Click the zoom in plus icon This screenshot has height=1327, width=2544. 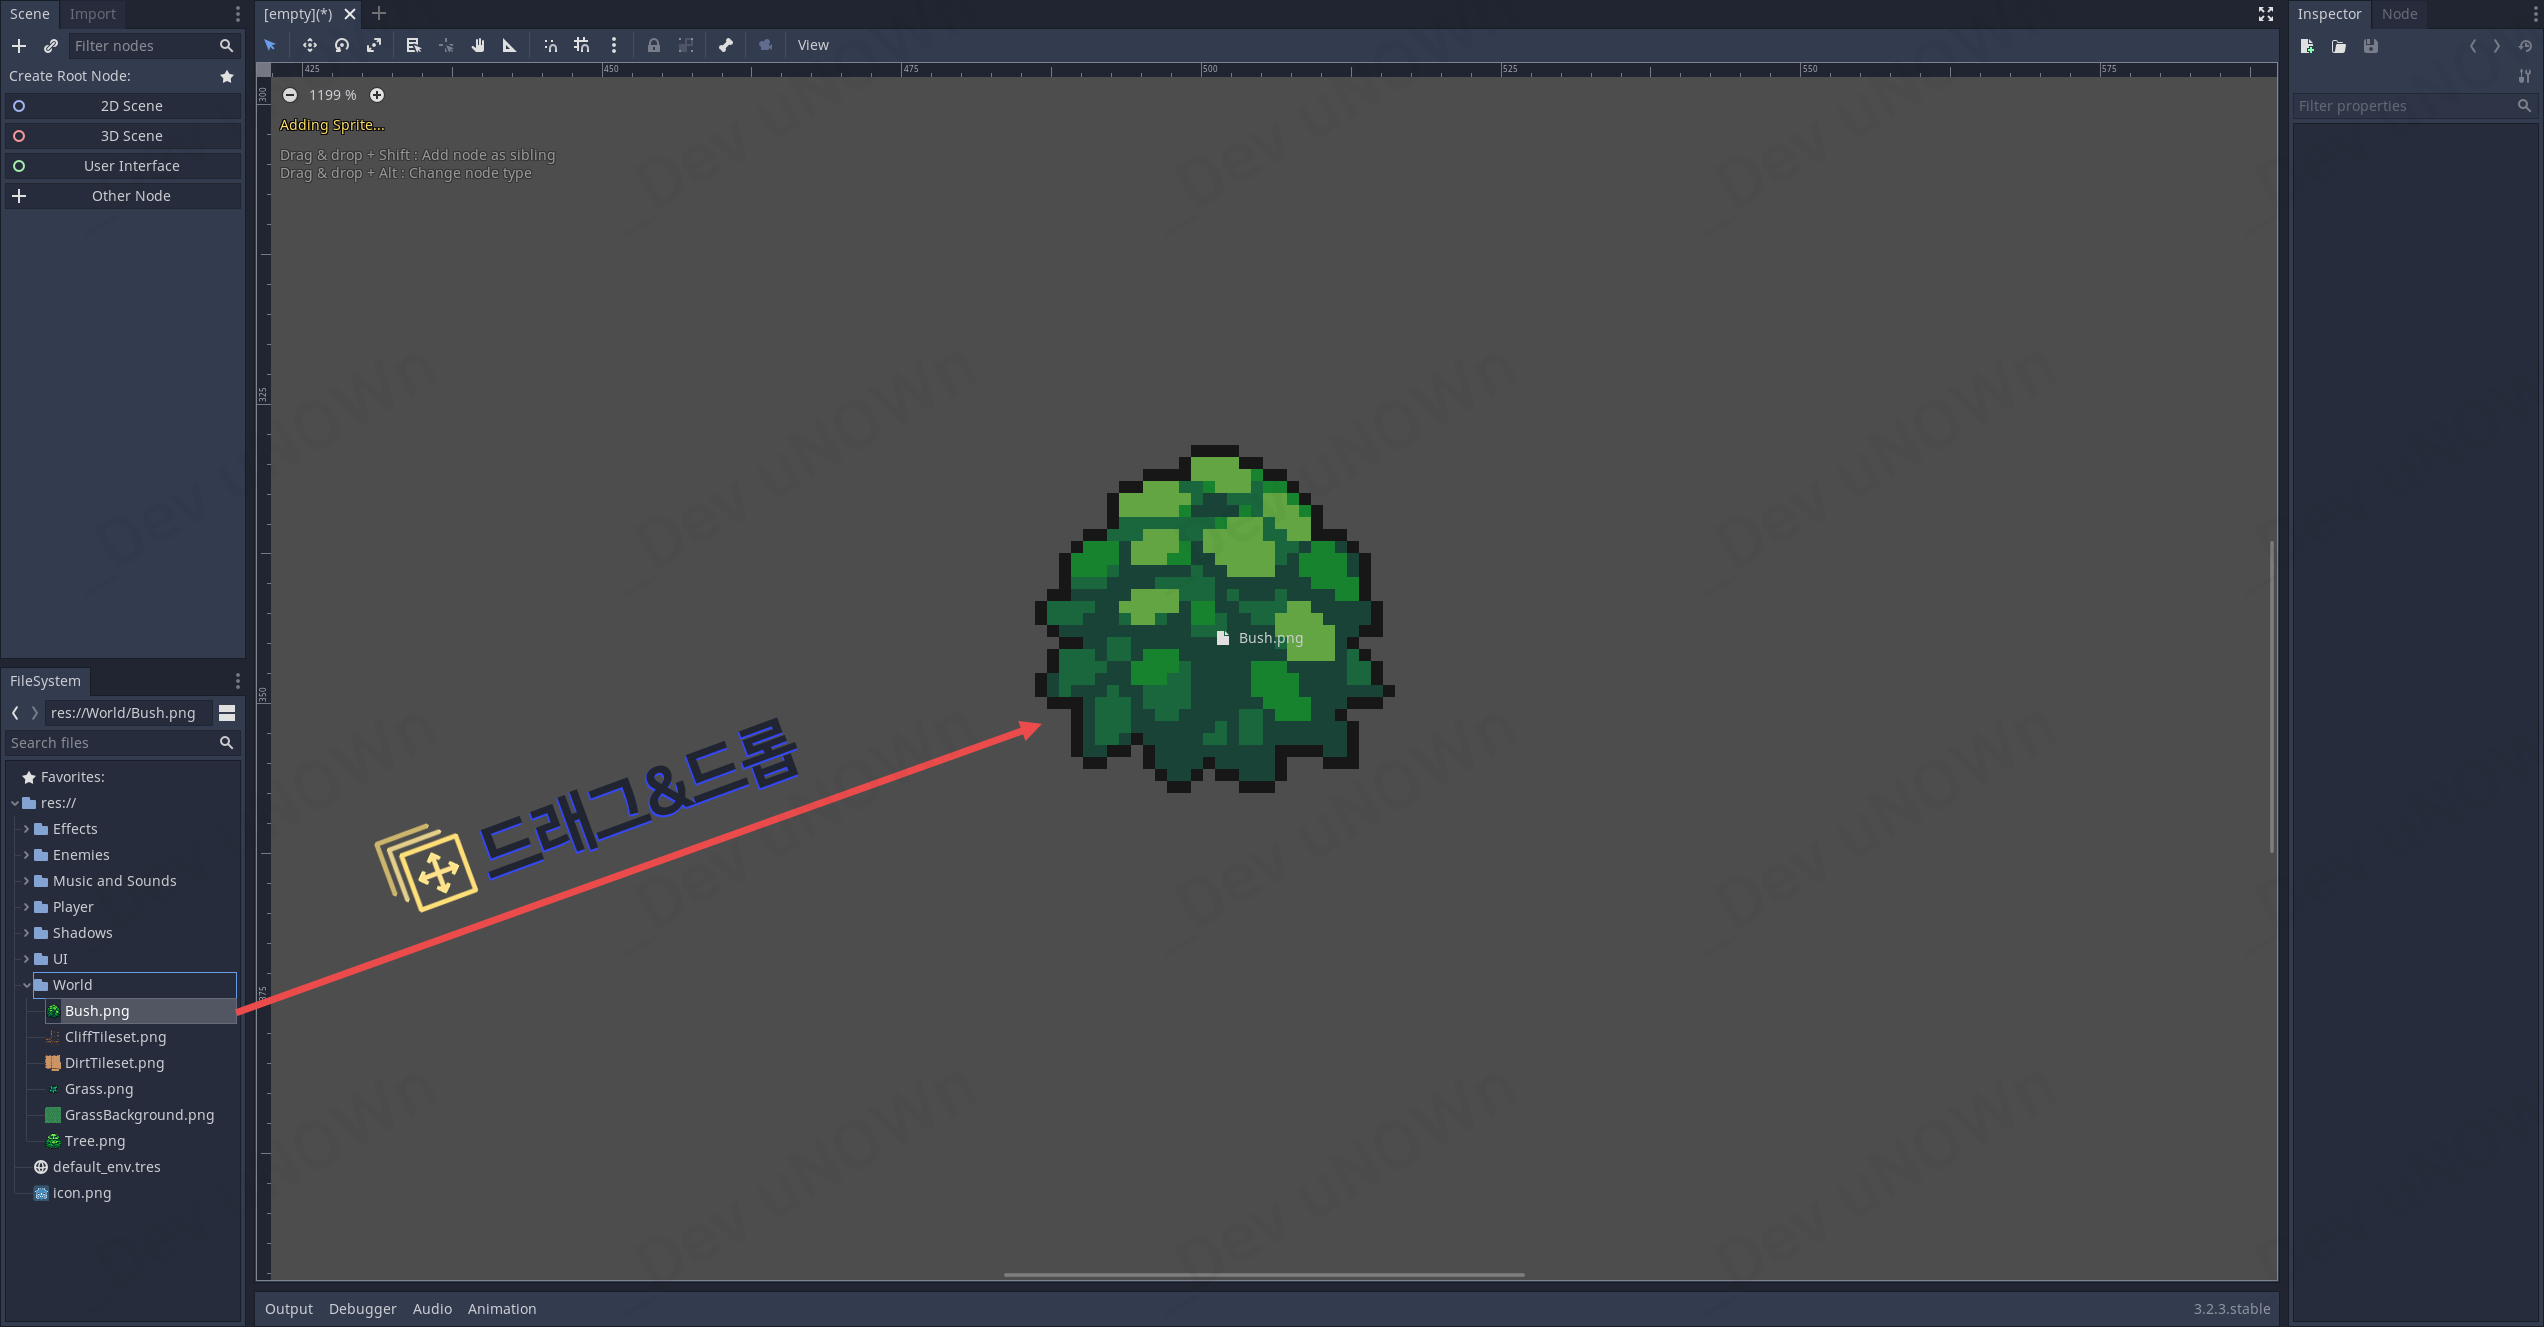point(377,95)
